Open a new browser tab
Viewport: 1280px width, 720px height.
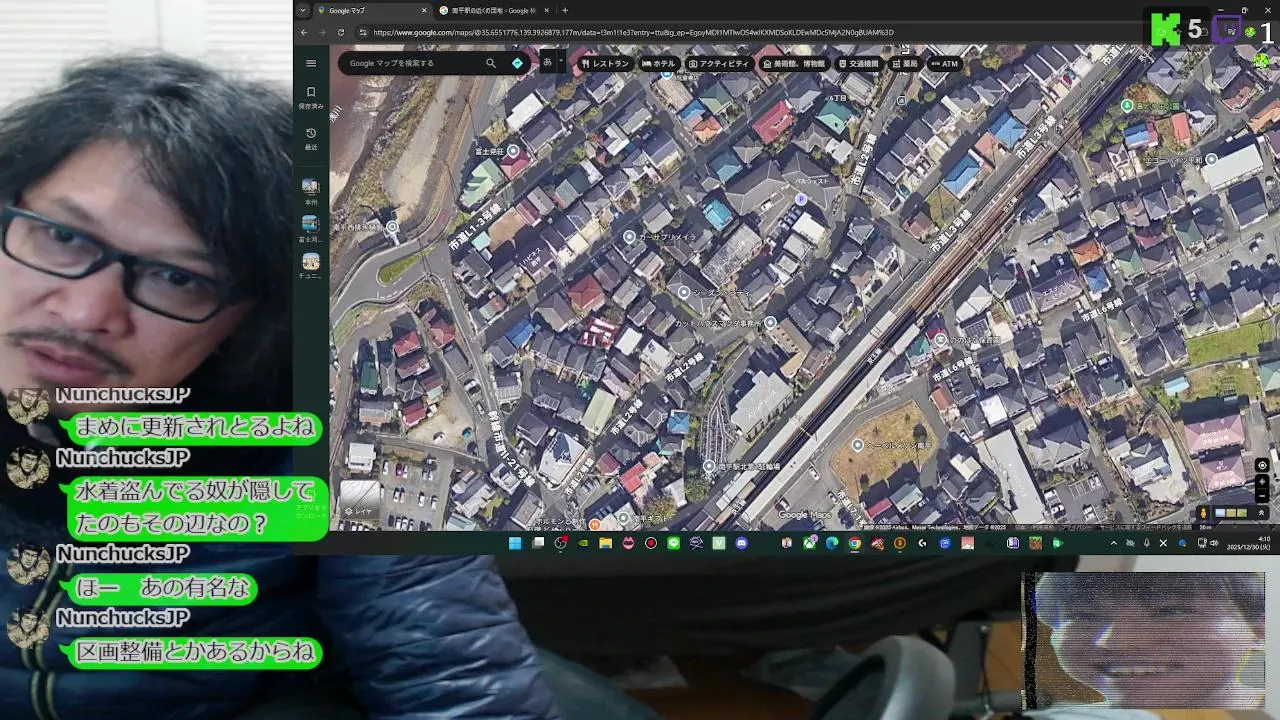pyautogui.click(x=565, y=10)
